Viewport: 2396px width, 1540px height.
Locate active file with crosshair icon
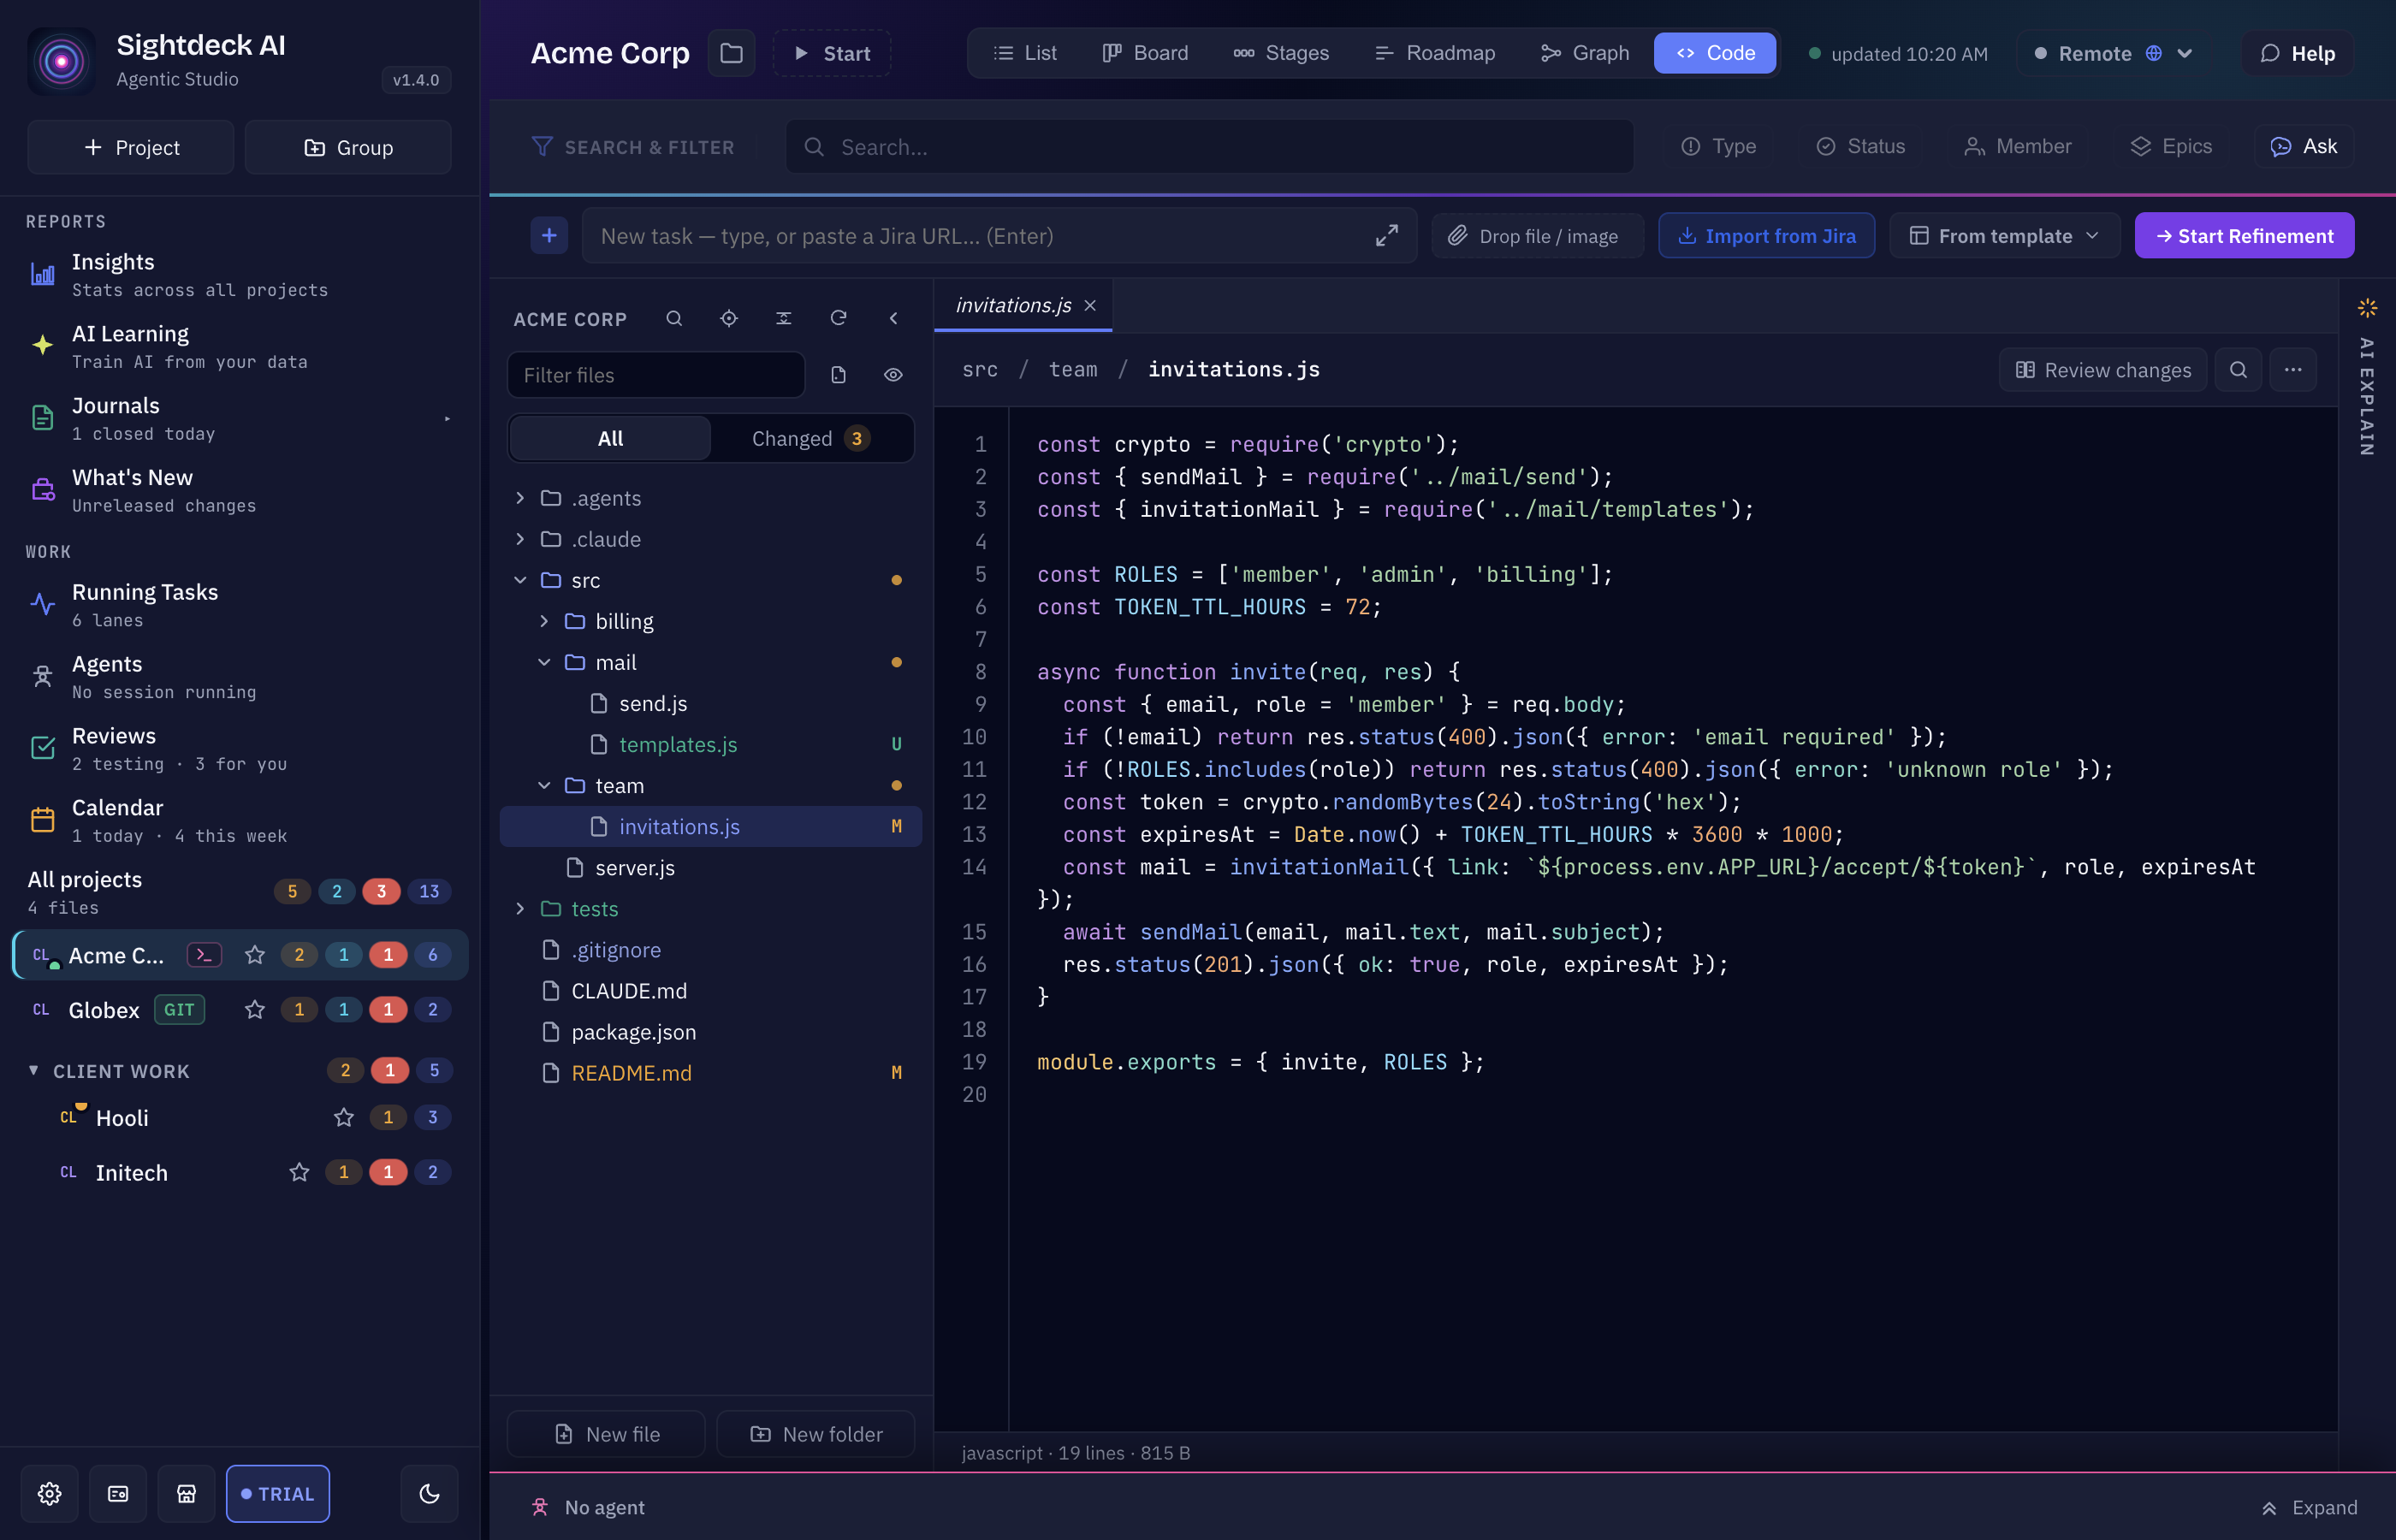[729, 318]
